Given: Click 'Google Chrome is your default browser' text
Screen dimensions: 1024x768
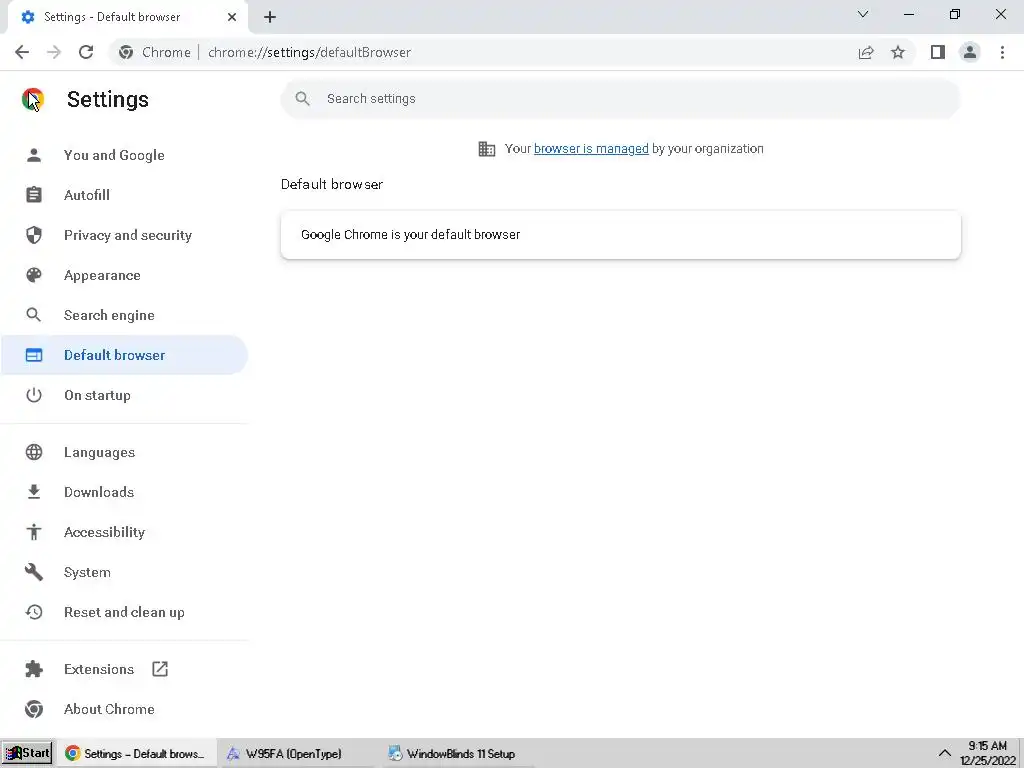Looking at the screenshot, I should click(x=410, y=234).
